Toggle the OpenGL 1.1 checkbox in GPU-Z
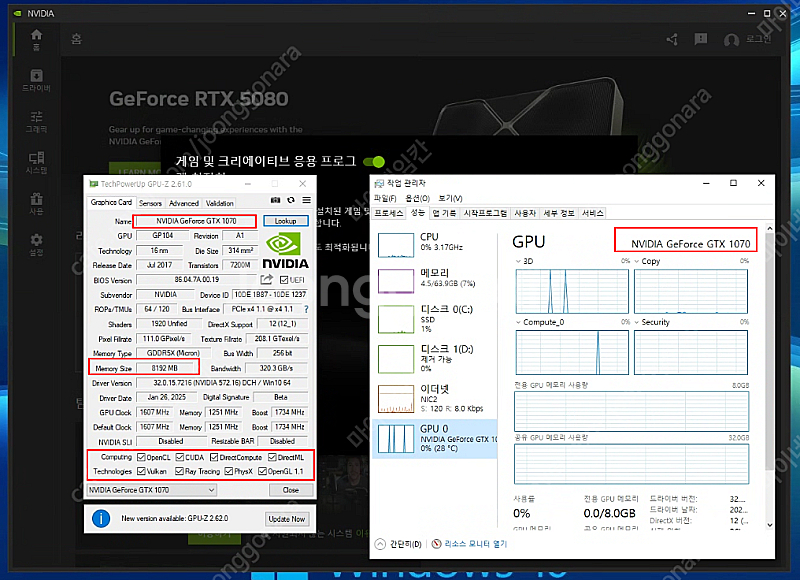 point(262,471)
